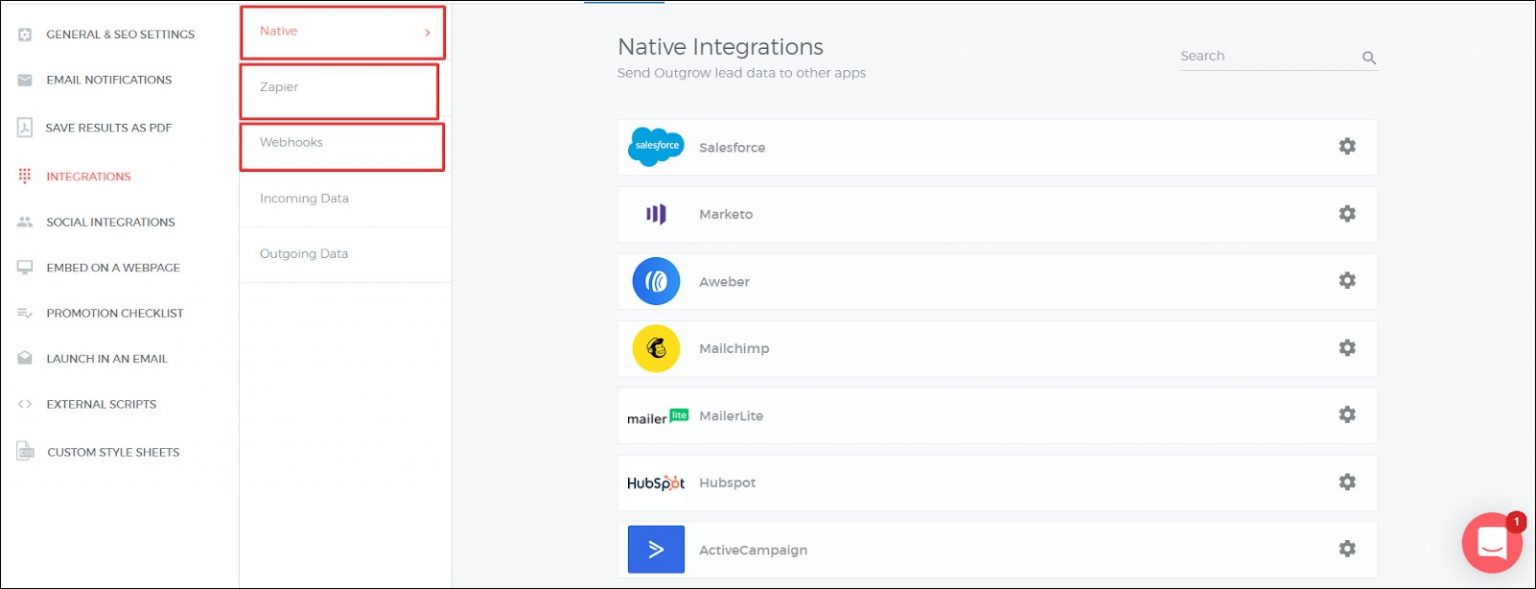Open the Salesforce settings gear
The width and height of the screenshot is (1536, 589).
tap(1347, 147)
